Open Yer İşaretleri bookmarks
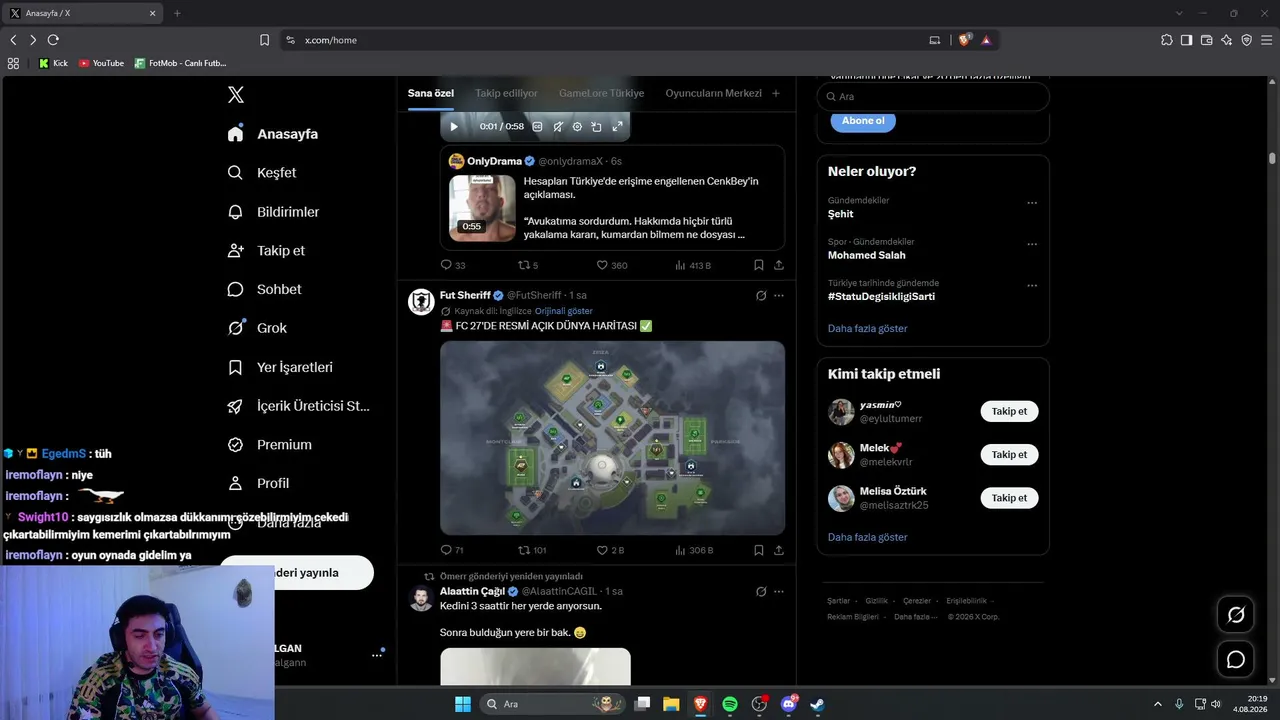This screenshot has width=1280, height=720. (280, 367)
